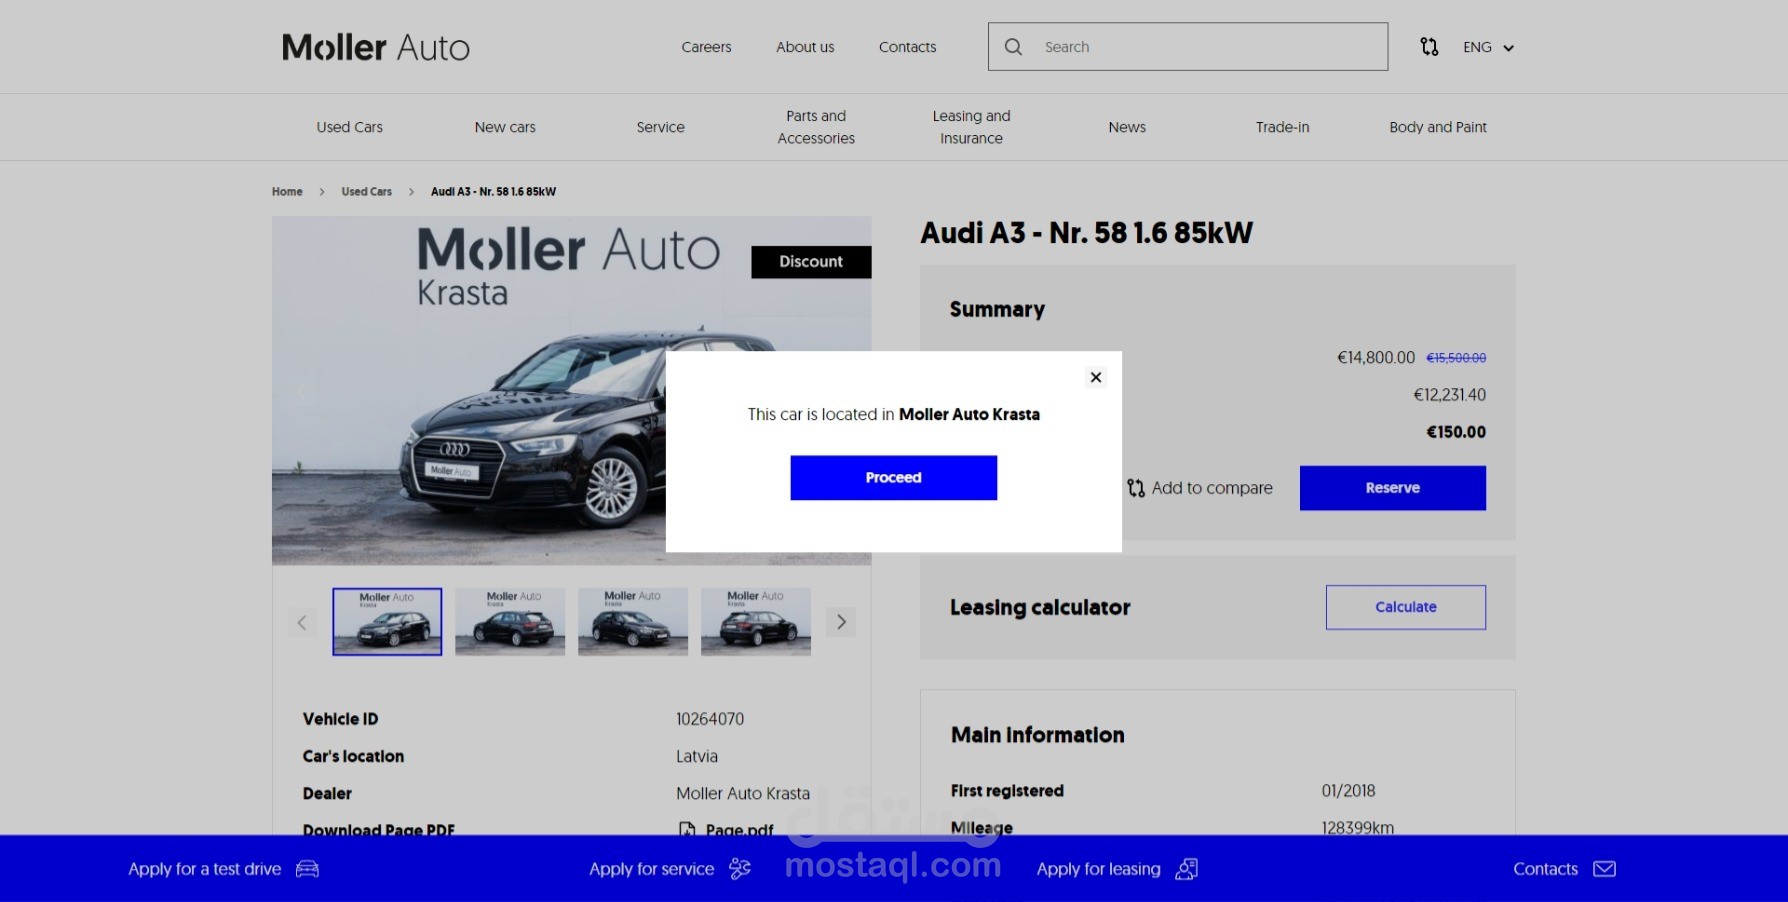Go to Home breadcrumb
This screenshot has width=1788, height=902.
click(287, 192)
